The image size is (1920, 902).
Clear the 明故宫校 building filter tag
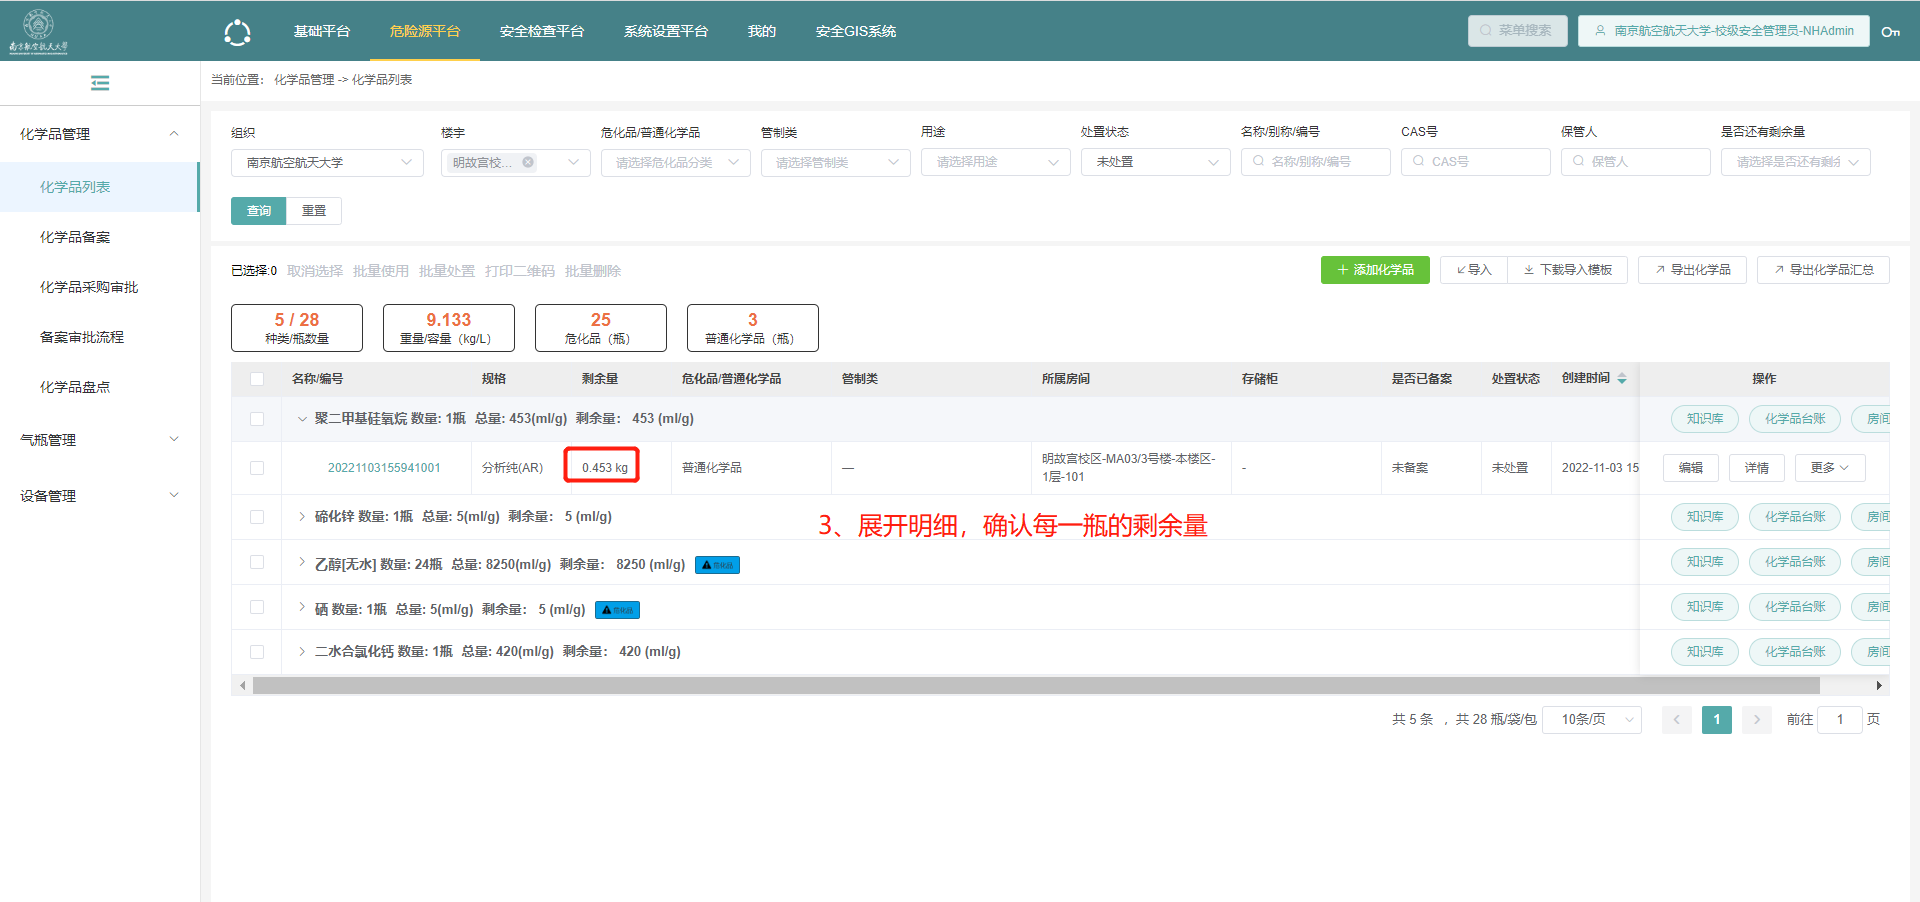pos(528,162)
